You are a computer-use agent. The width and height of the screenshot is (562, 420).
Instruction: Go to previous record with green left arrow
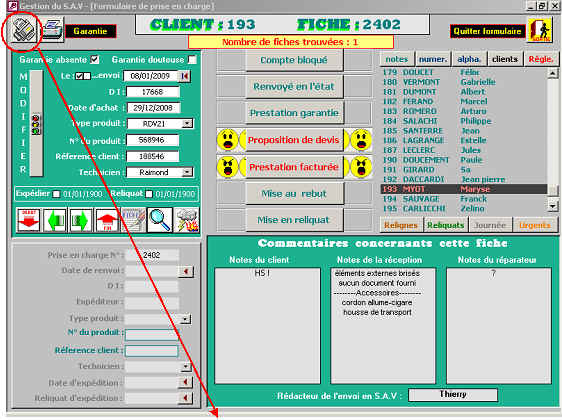[55, 220]
